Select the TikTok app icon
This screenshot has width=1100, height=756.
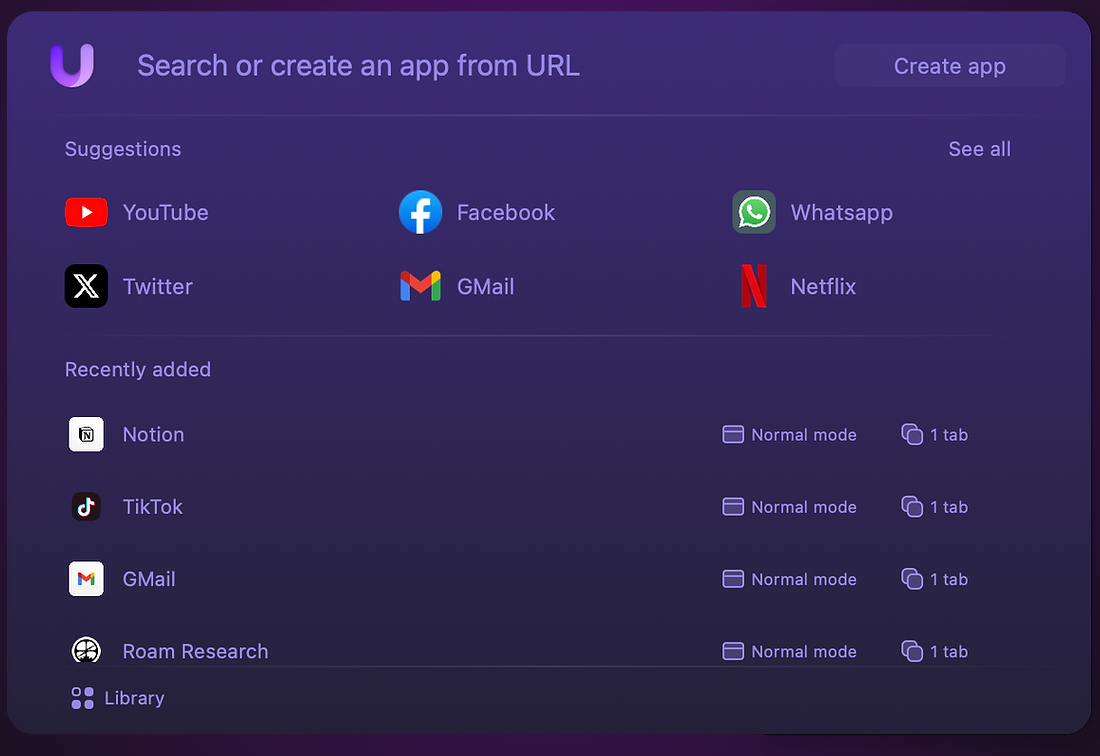86,507
